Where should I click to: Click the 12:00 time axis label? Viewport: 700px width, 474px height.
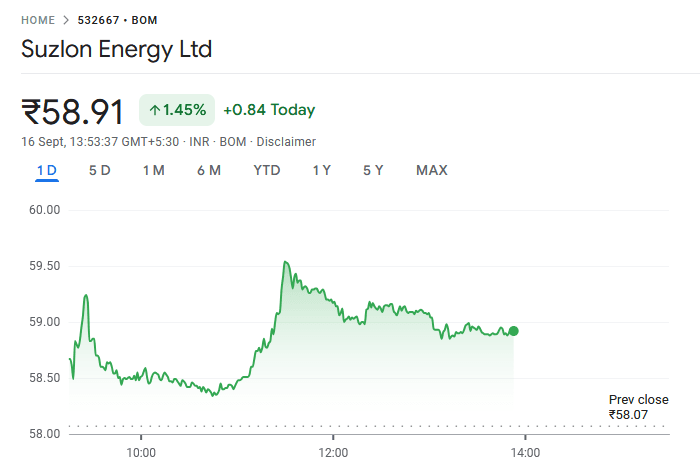[333, 453]
